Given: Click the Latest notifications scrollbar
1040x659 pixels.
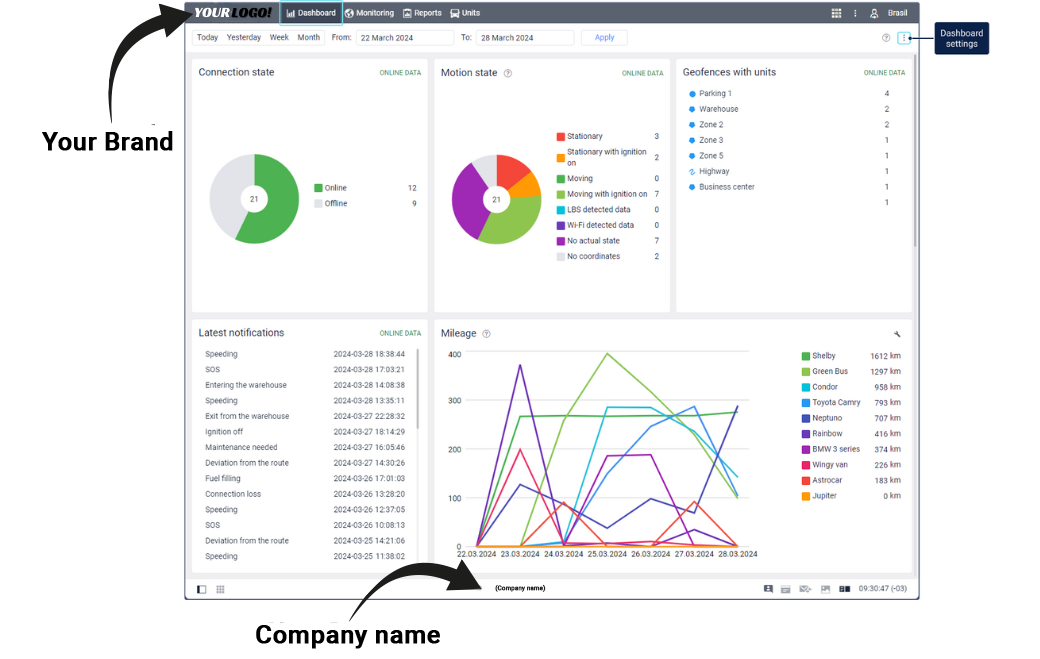Looking at the screenshot, I should tap(417, 390).
